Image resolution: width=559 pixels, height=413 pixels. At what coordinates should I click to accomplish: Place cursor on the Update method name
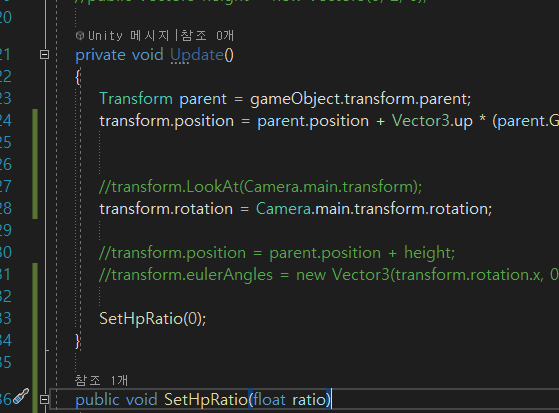(x=197, y=55)
